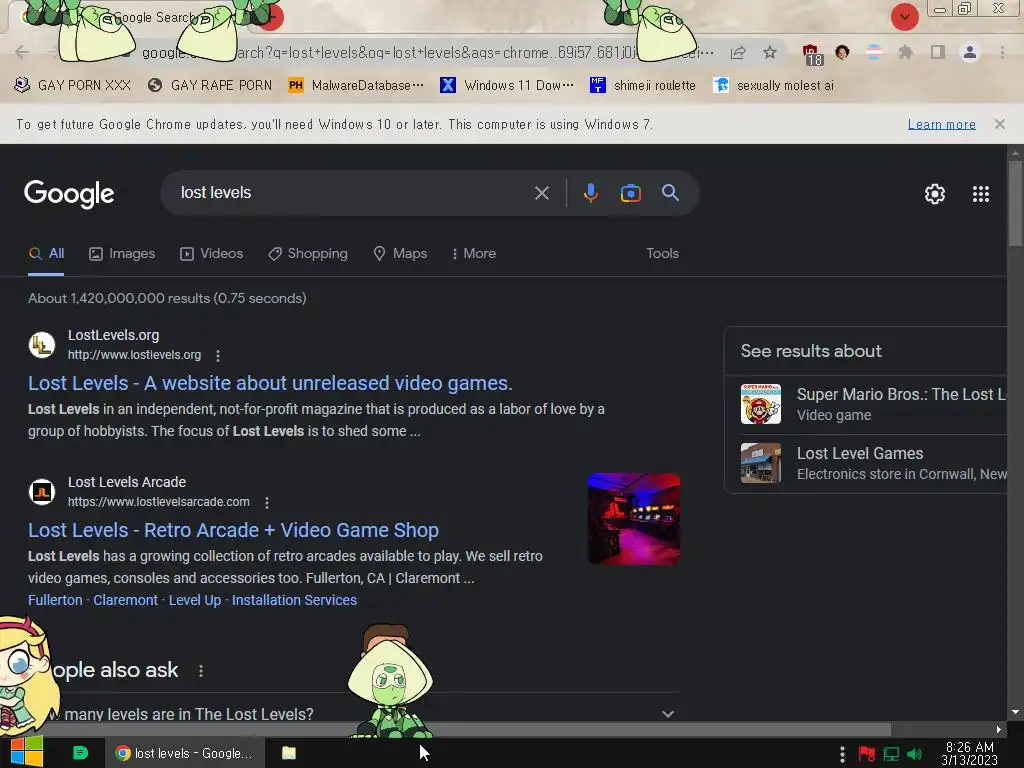Click the address bar URL

point(428,52)
